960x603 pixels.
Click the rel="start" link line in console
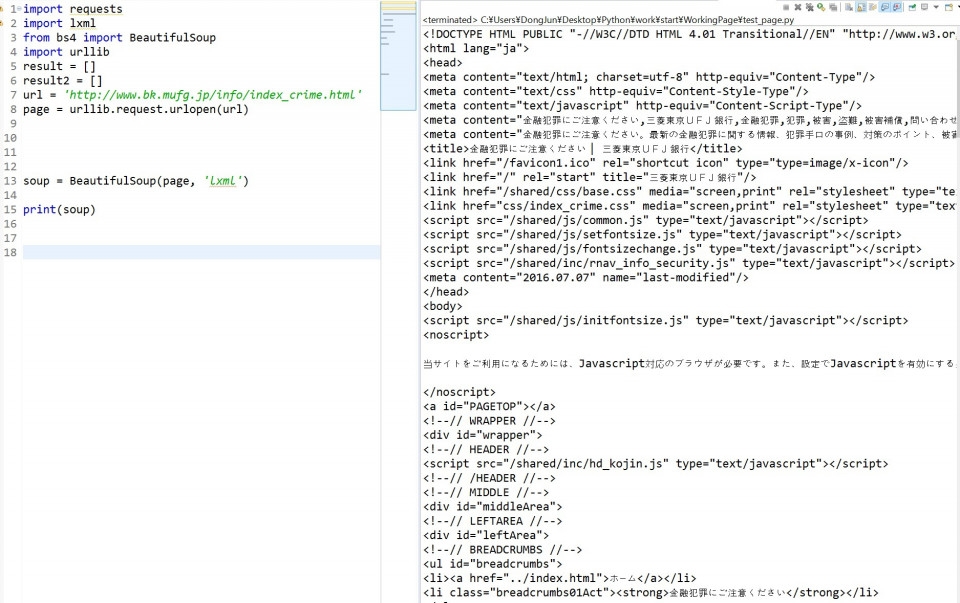click(x=590, y=178)
